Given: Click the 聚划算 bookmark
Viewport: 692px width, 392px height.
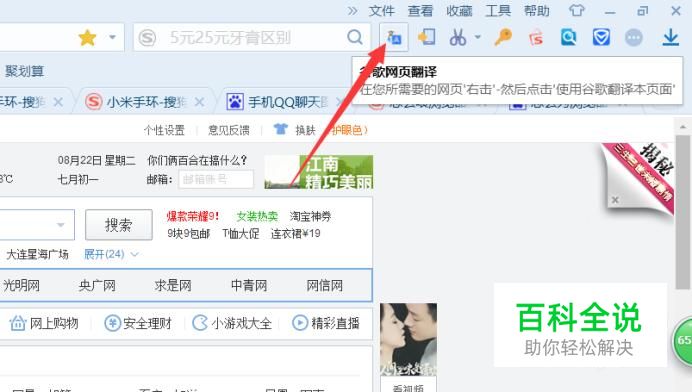Looking at the screenshot, I should [25, 71].
